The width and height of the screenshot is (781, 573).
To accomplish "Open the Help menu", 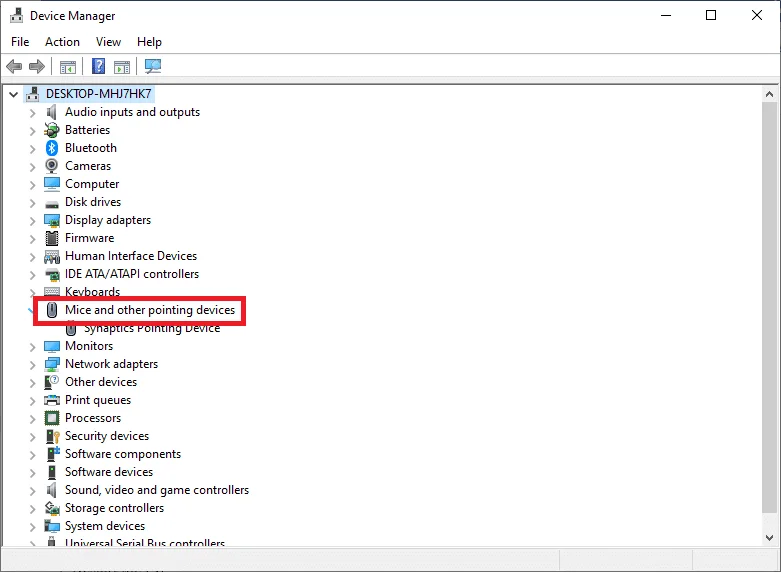I will (x=149, y=42).
